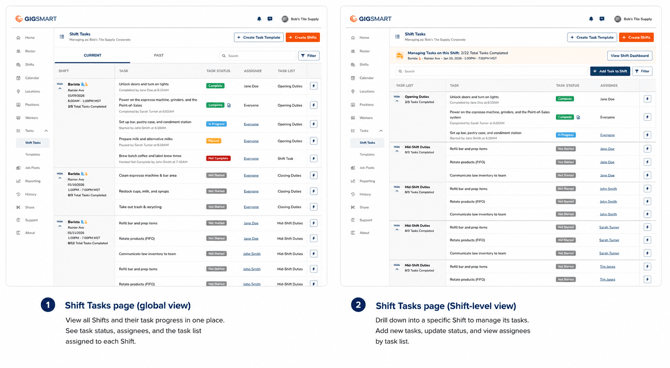
Task: Open Locations in the global view sidebar
Action: pos(28,91)
